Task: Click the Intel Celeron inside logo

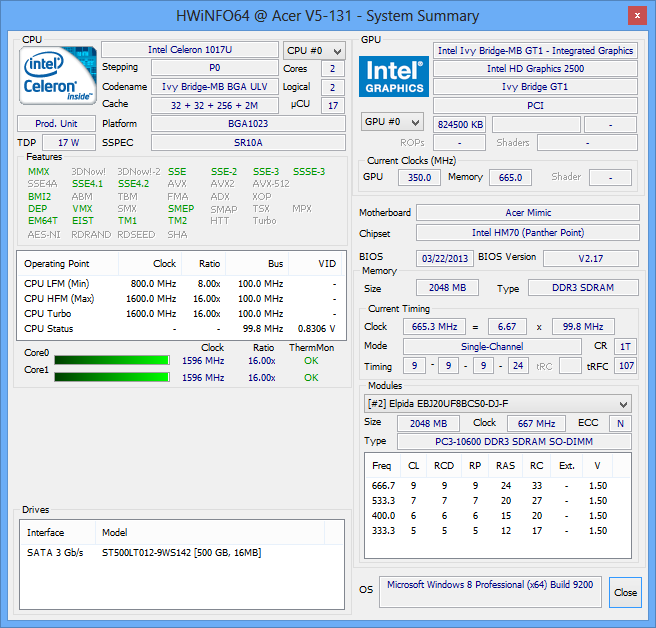Action: (58, 75)
